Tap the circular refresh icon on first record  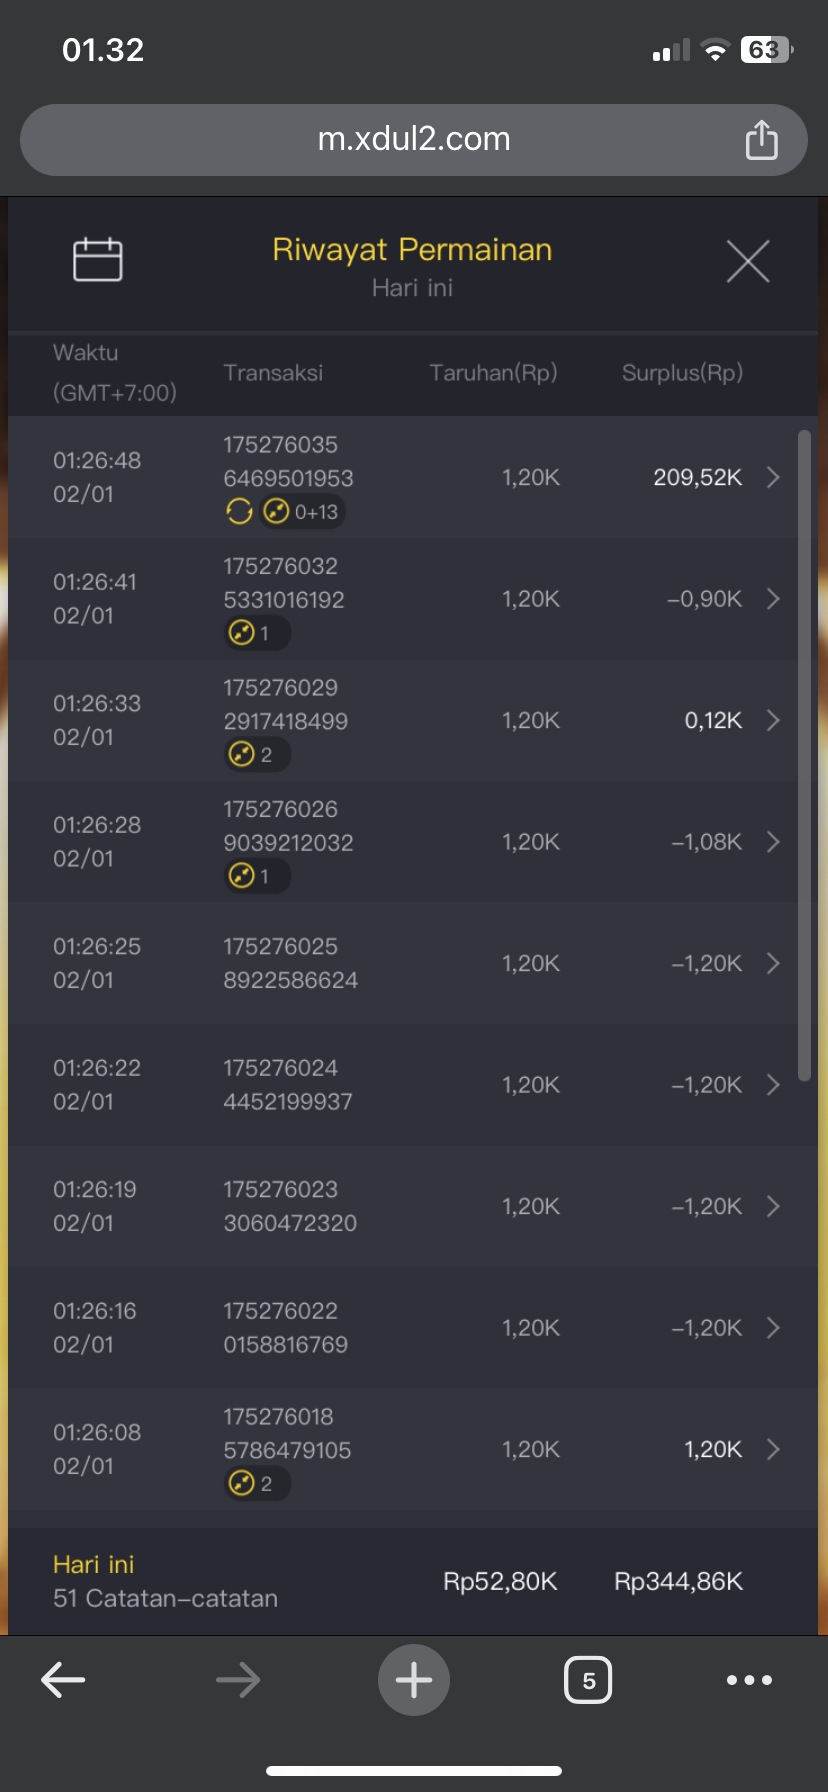239,512
